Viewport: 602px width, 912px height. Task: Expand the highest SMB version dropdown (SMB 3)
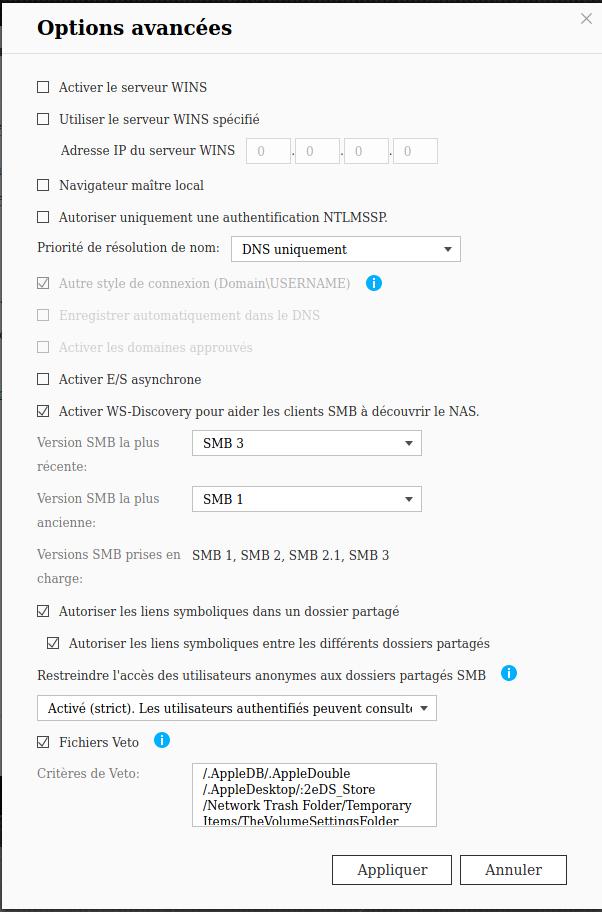tap(306, 443)
